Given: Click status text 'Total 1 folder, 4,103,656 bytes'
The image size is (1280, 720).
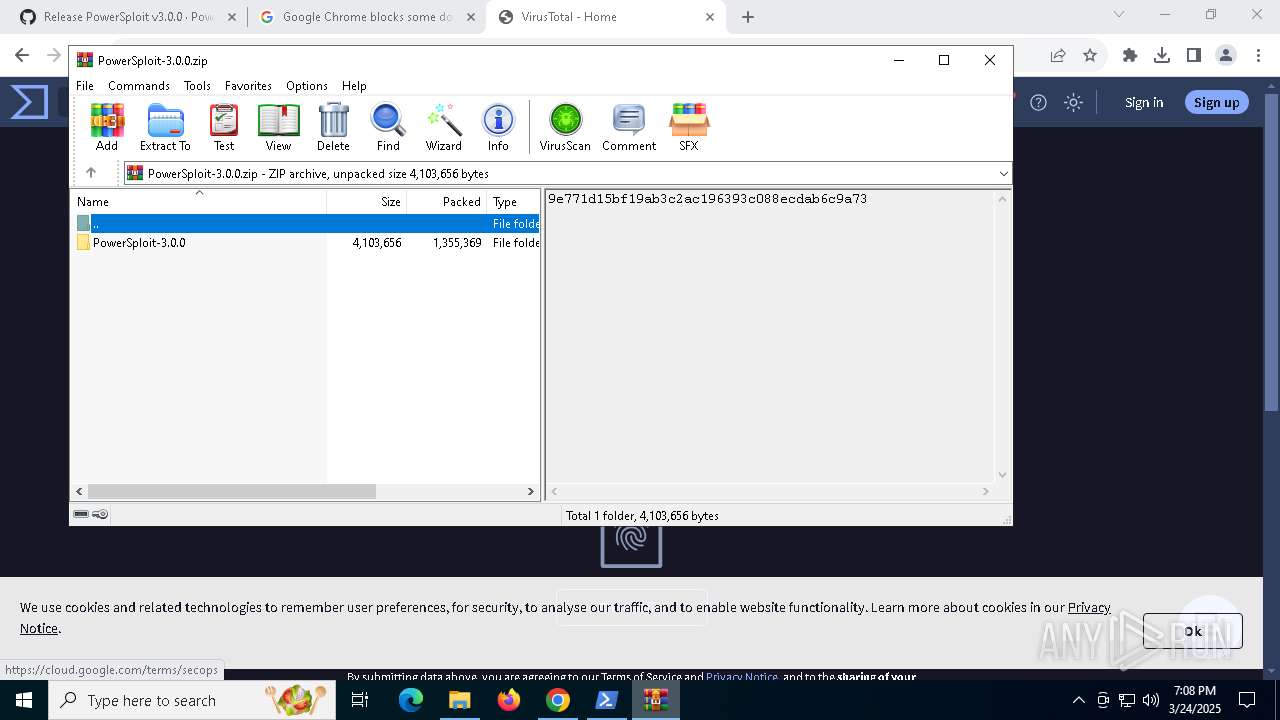Looking at the screenshot, I should tap(642, 516).
